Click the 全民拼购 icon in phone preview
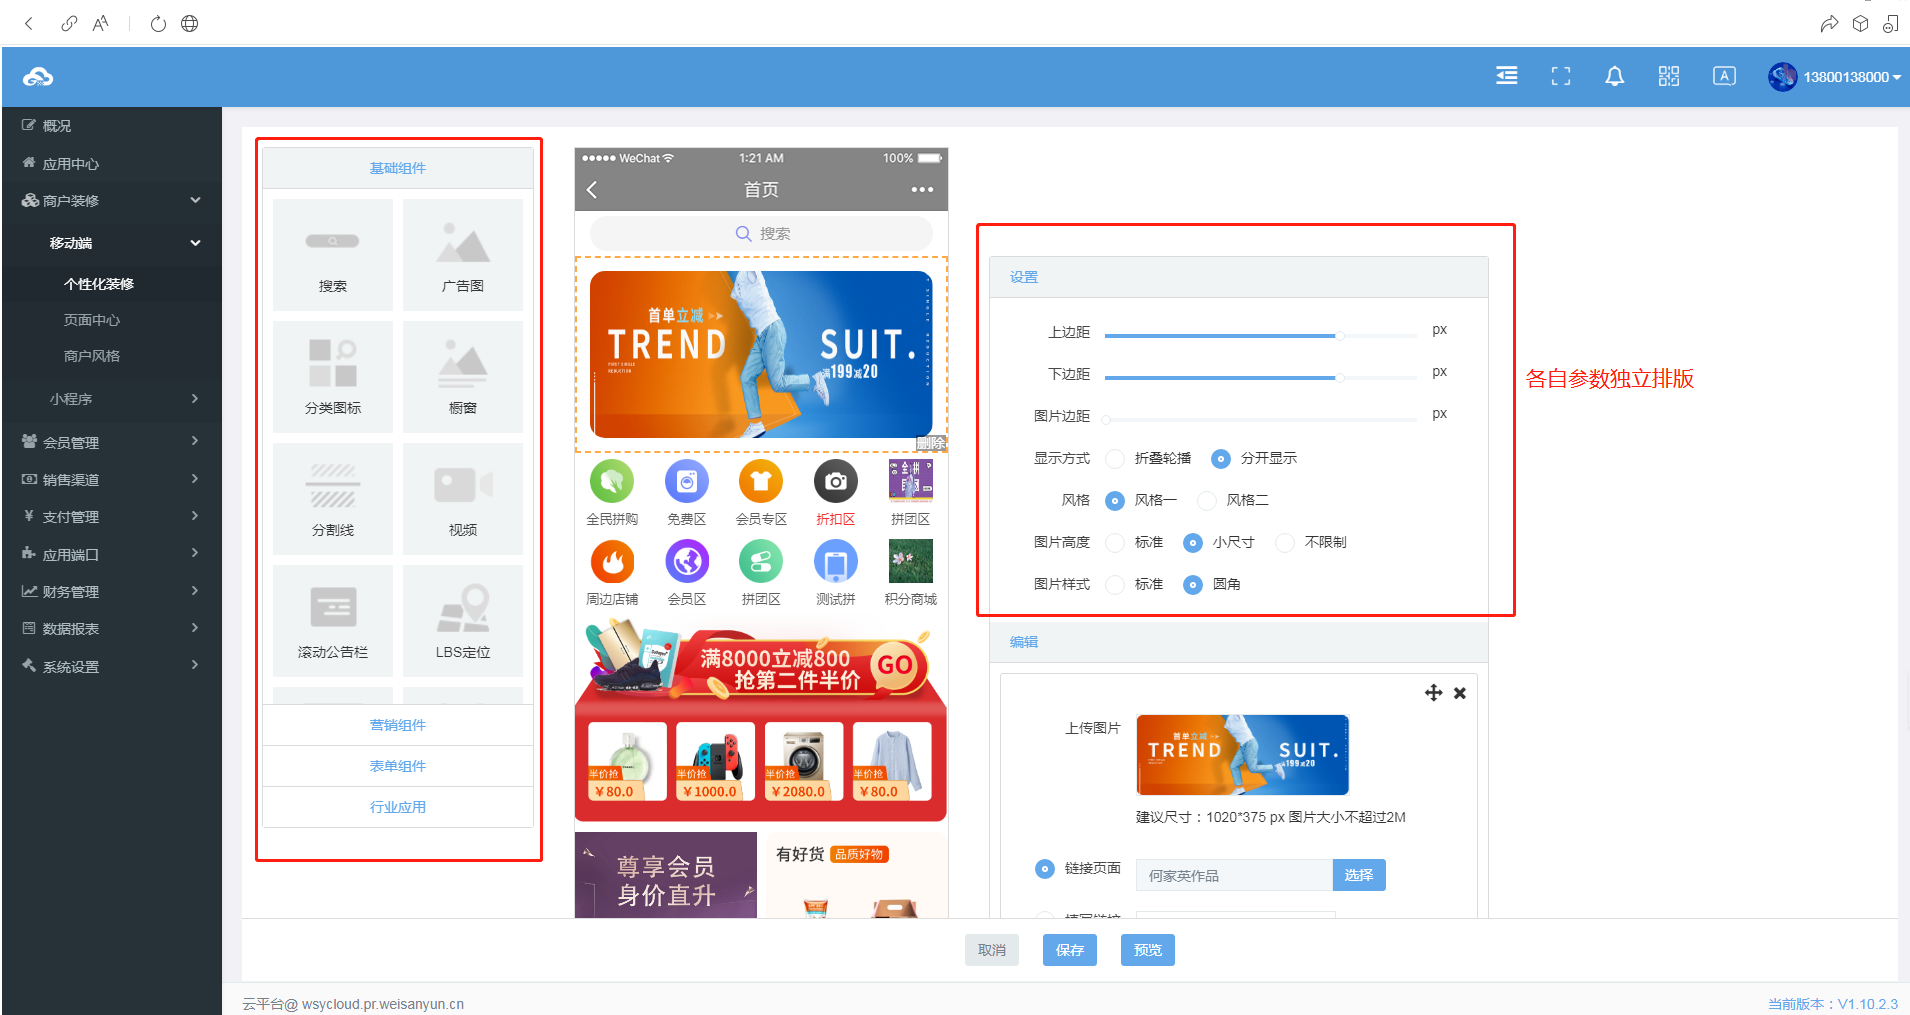Viewport: 1910px width, 1015px height. (x=612, y=481)
